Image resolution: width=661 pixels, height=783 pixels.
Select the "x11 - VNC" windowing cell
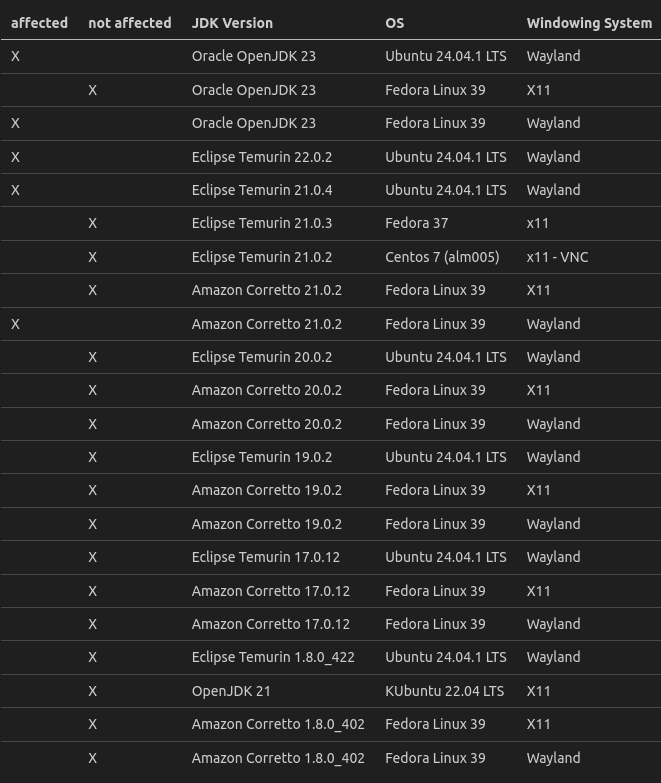pos(557,257)
